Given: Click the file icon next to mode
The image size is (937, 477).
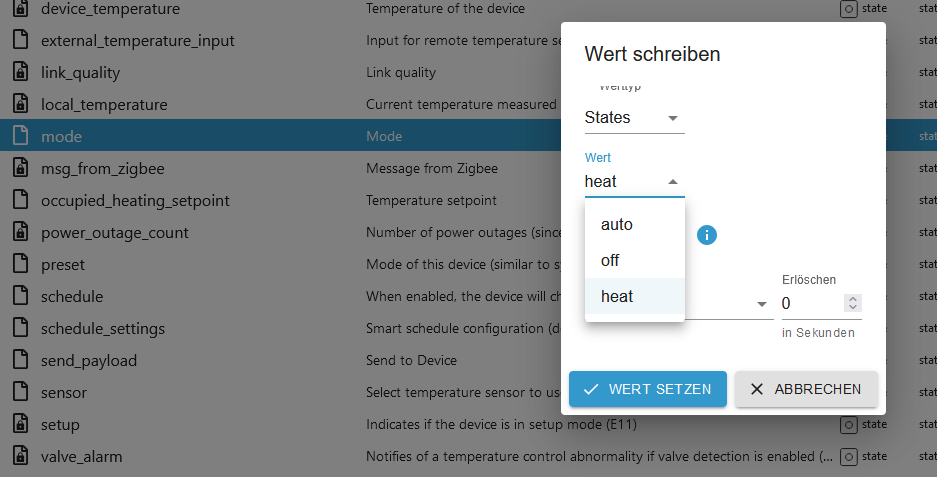Looking at the screenshot, I should click(20, 136).
